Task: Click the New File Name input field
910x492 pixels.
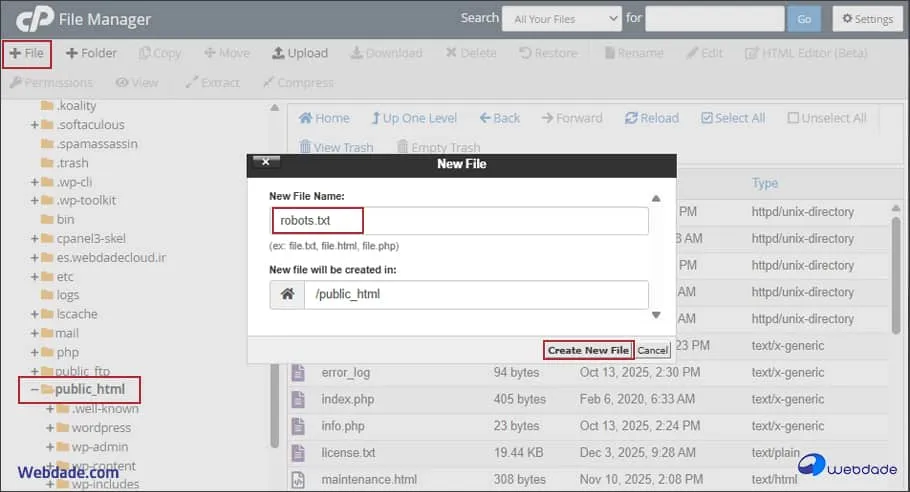Action: pos(459,220)
